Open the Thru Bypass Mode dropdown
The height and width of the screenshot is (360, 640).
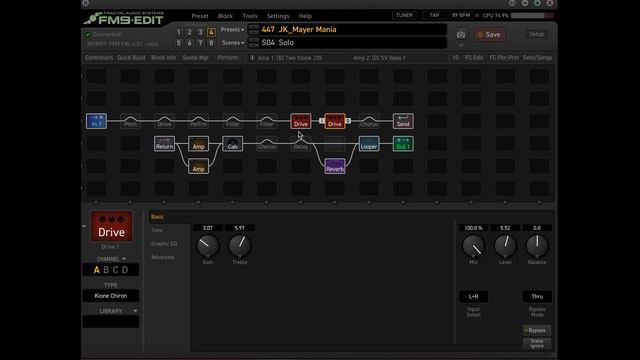pyautogui.click(x=537, y=297)
